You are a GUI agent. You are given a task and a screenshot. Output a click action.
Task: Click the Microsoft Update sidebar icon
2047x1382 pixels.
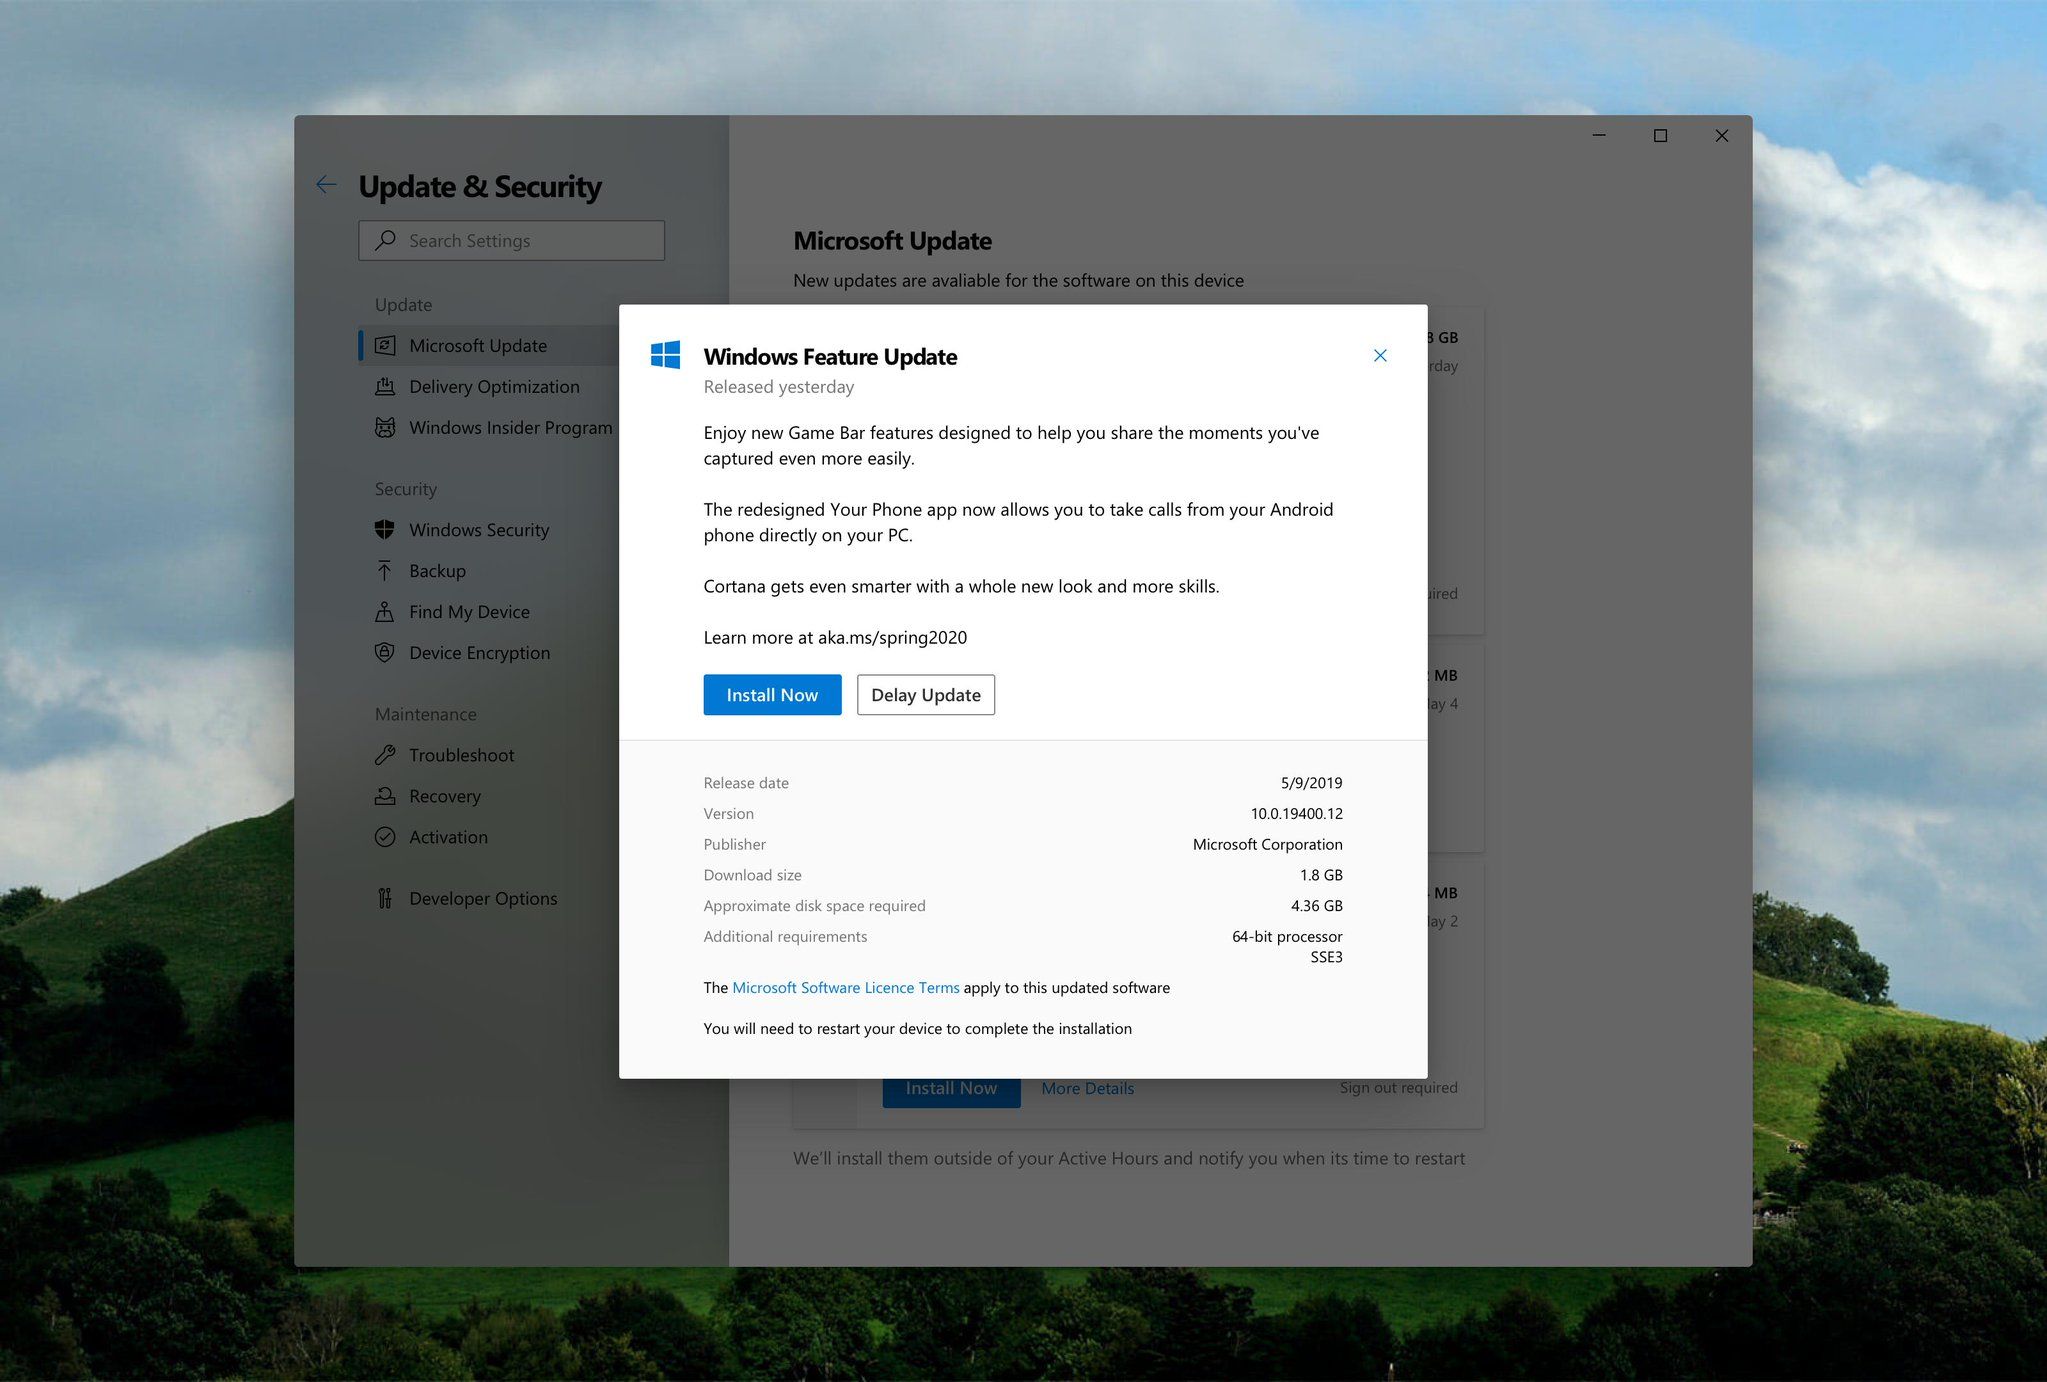pos(385,345)
